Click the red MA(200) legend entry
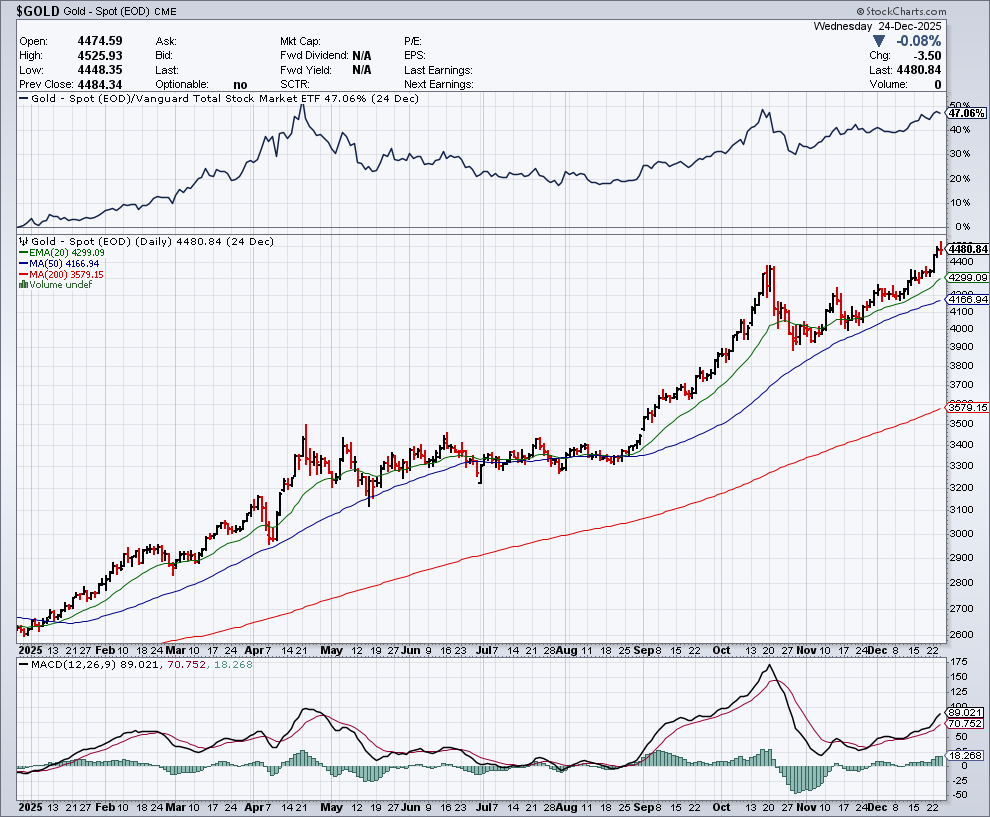The width and height of the screenshot is (990, 817). coord(63,274)
